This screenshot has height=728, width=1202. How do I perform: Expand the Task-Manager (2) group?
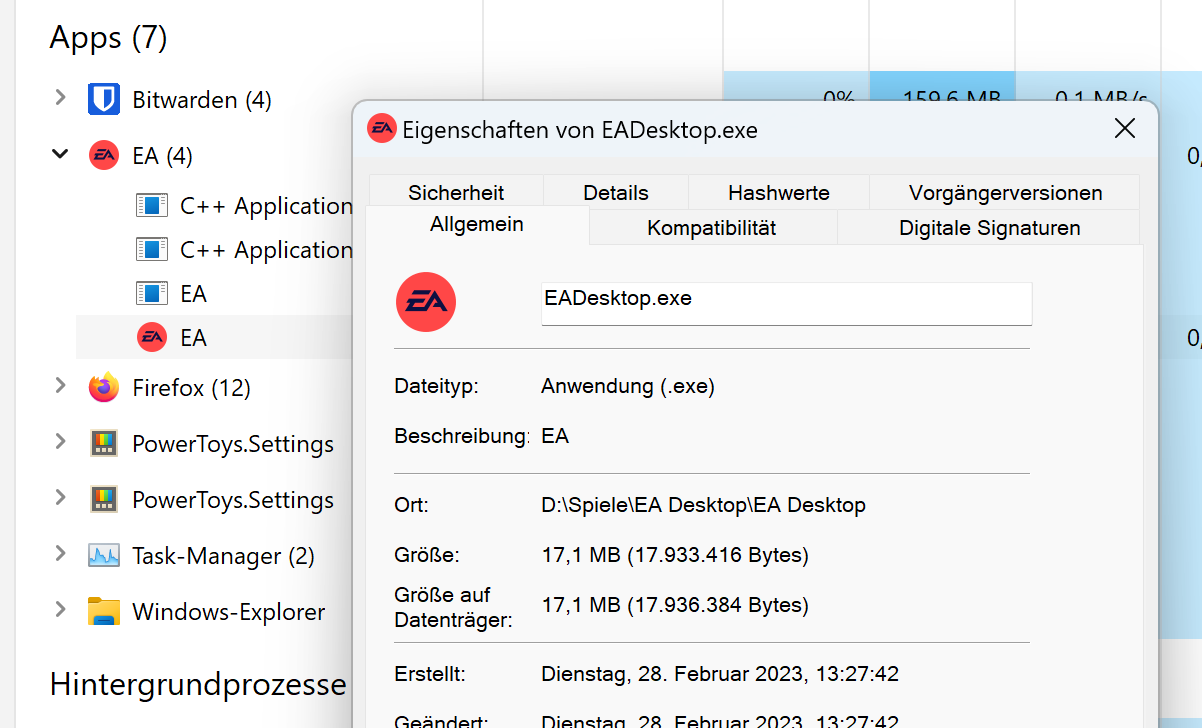click(x=60, y=554)
